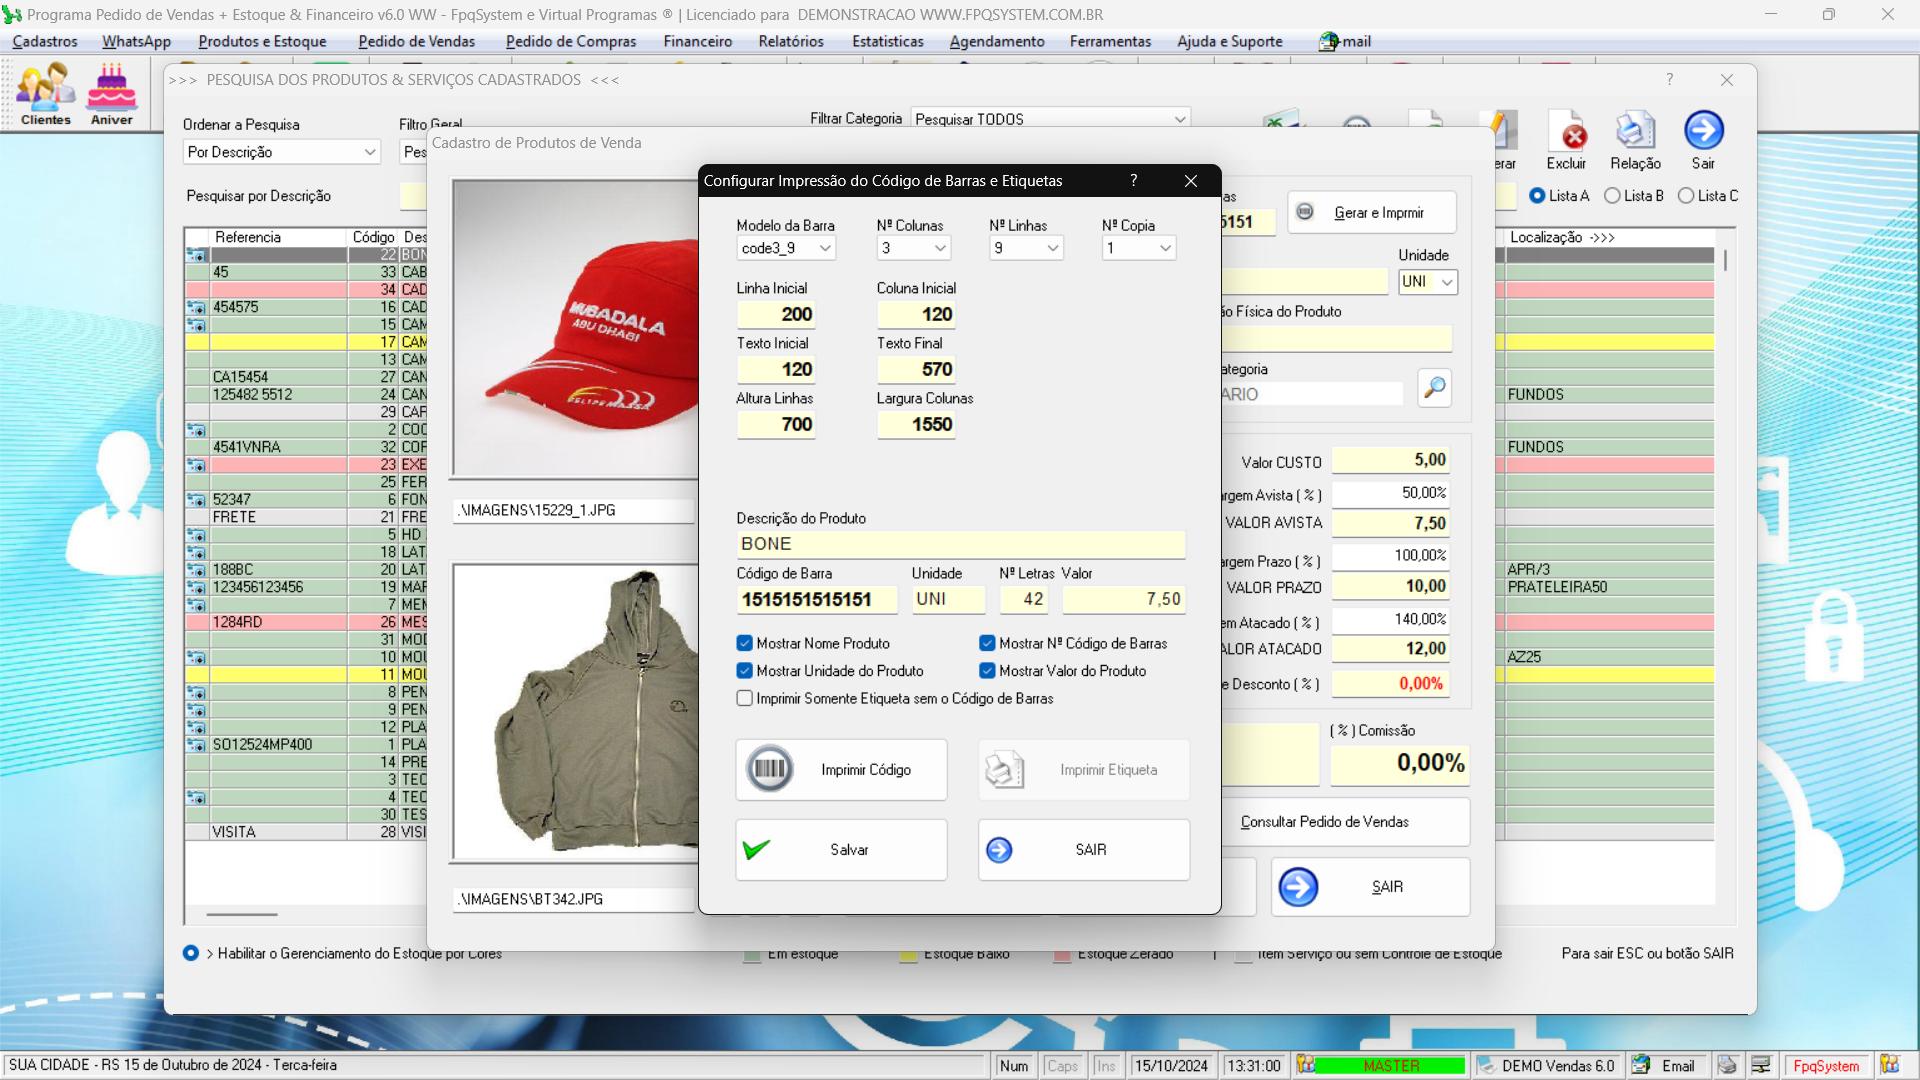Click the Largura Colunas input field
This screenshot has height=1080, width=1920.
pyautogui.click(x=916, y=424)
